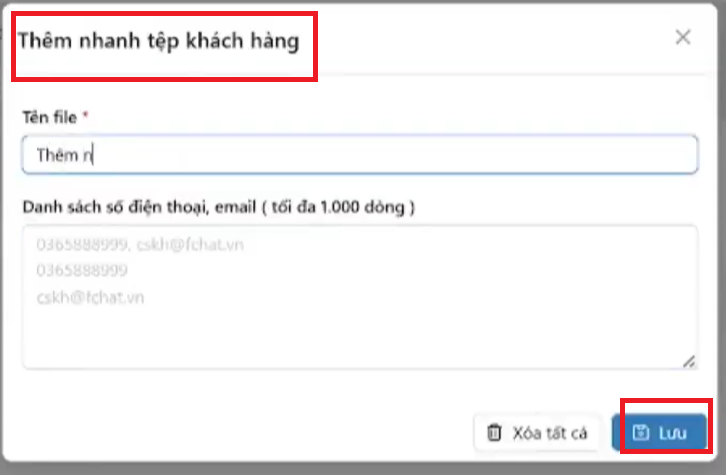726x475 pixels.
Task: Click the trash can icon on Xóa tất cả
Action: pos(494,433)
